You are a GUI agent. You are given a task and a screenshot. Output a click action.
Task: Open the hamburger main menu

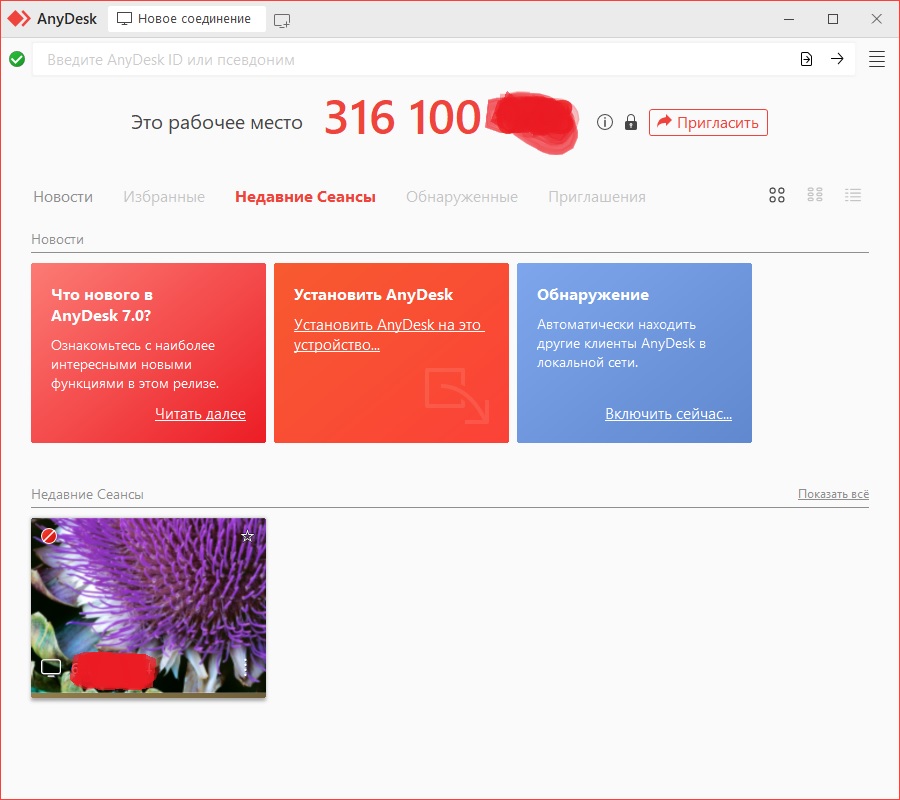[x=876, y=59]
